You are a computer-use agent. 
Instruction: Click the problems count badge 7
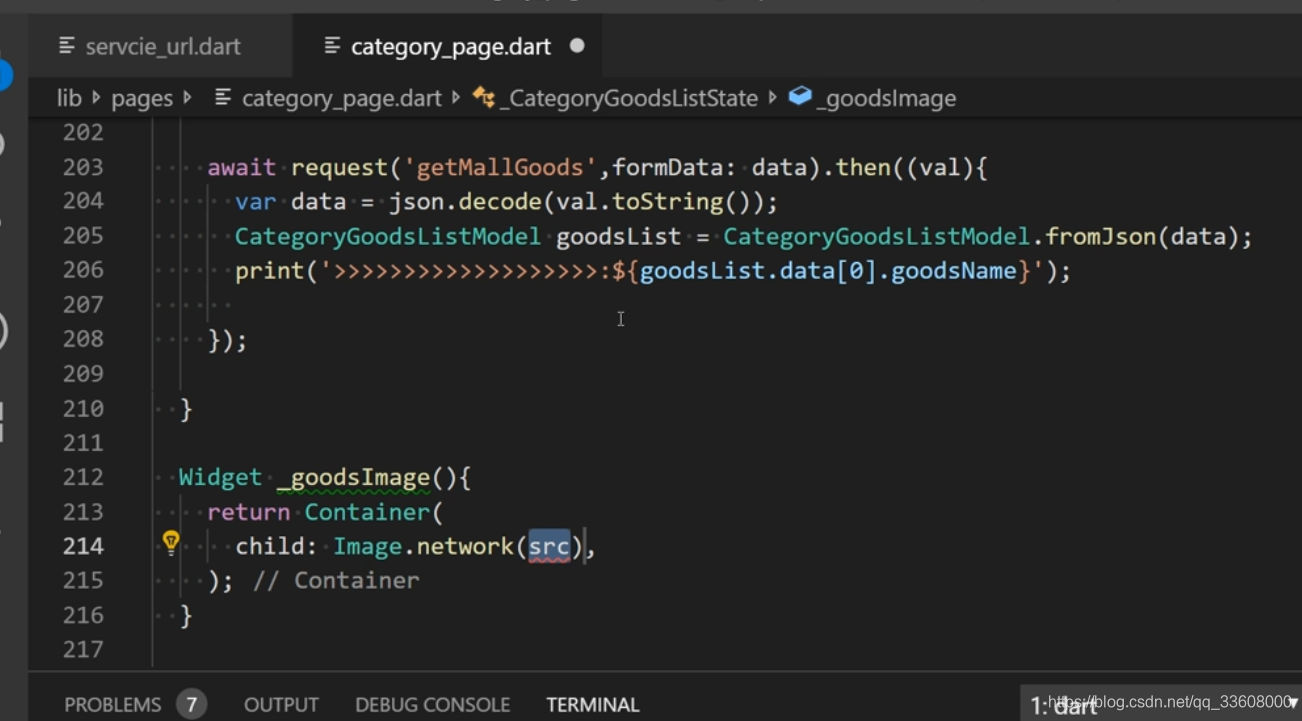pos(191,704)
